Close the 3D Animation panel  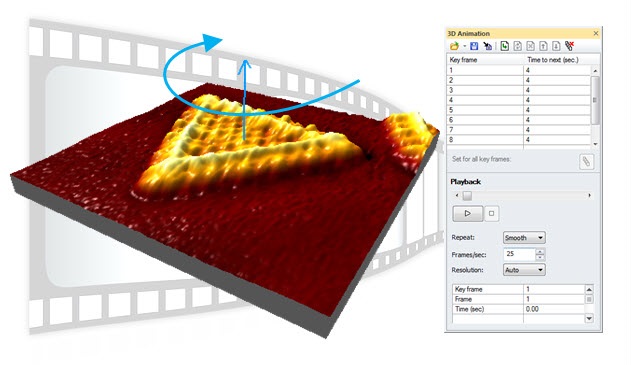click(x=596, y=33)
